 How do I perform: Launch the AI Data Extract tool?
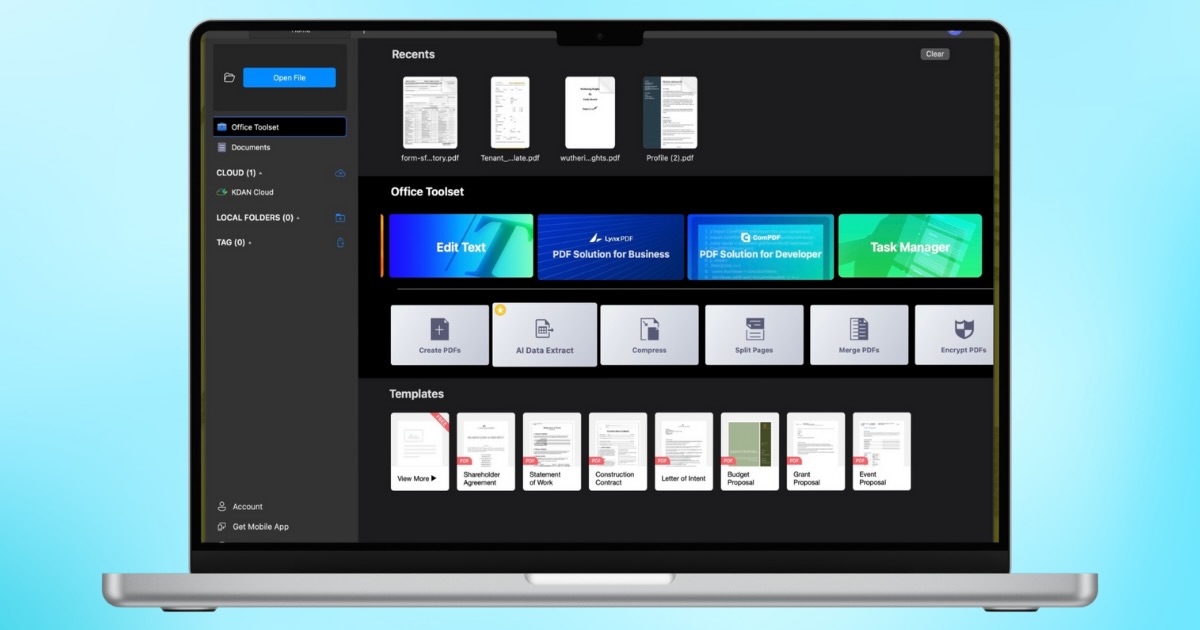pos(544,335)
